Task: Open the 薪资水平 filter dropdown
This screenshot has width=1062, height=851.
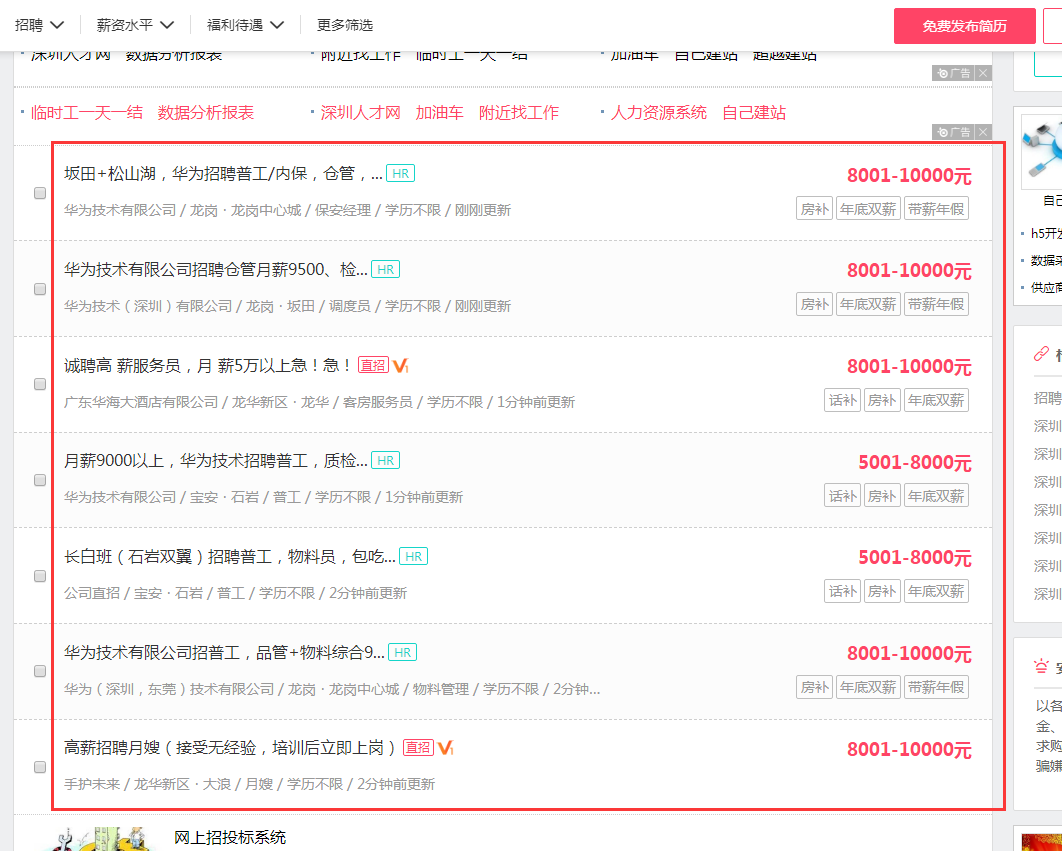Action: (x=127, y=25)
